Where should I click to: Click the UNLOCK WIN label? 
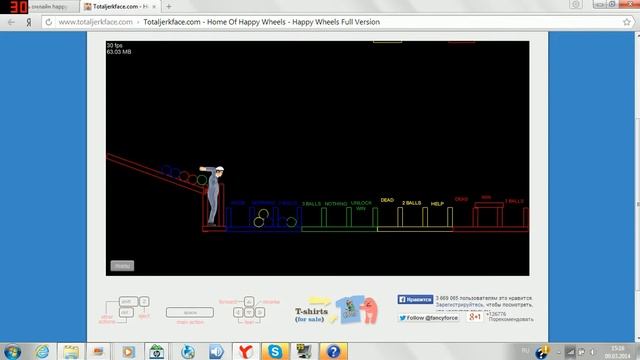[361, 205]
